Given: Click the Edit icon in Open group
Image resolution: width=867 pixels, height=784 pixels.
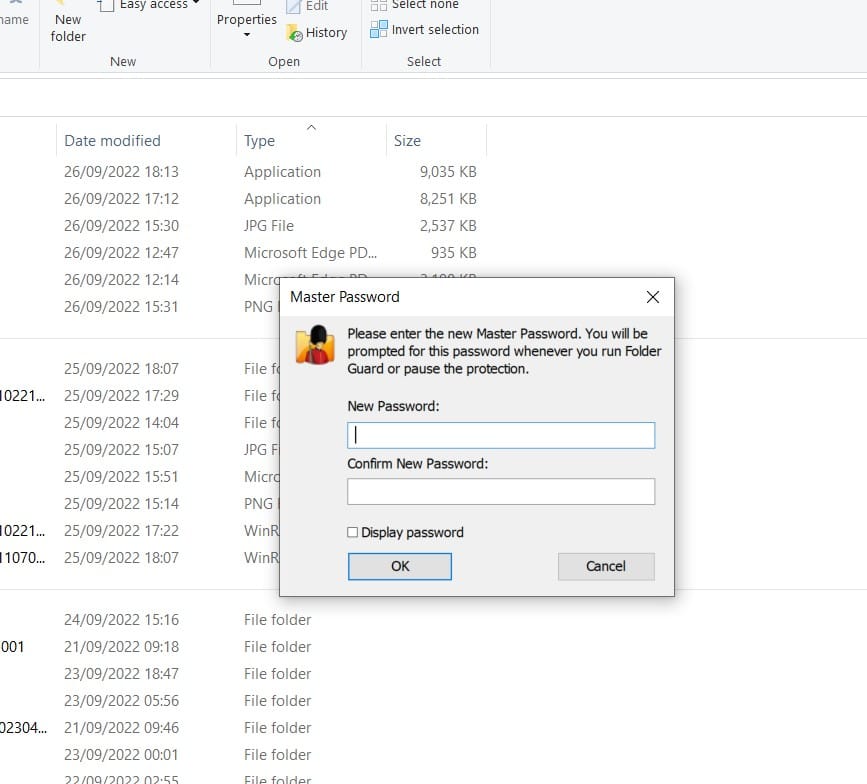Looking at the screenshot, I should click(x=294, y=6).
